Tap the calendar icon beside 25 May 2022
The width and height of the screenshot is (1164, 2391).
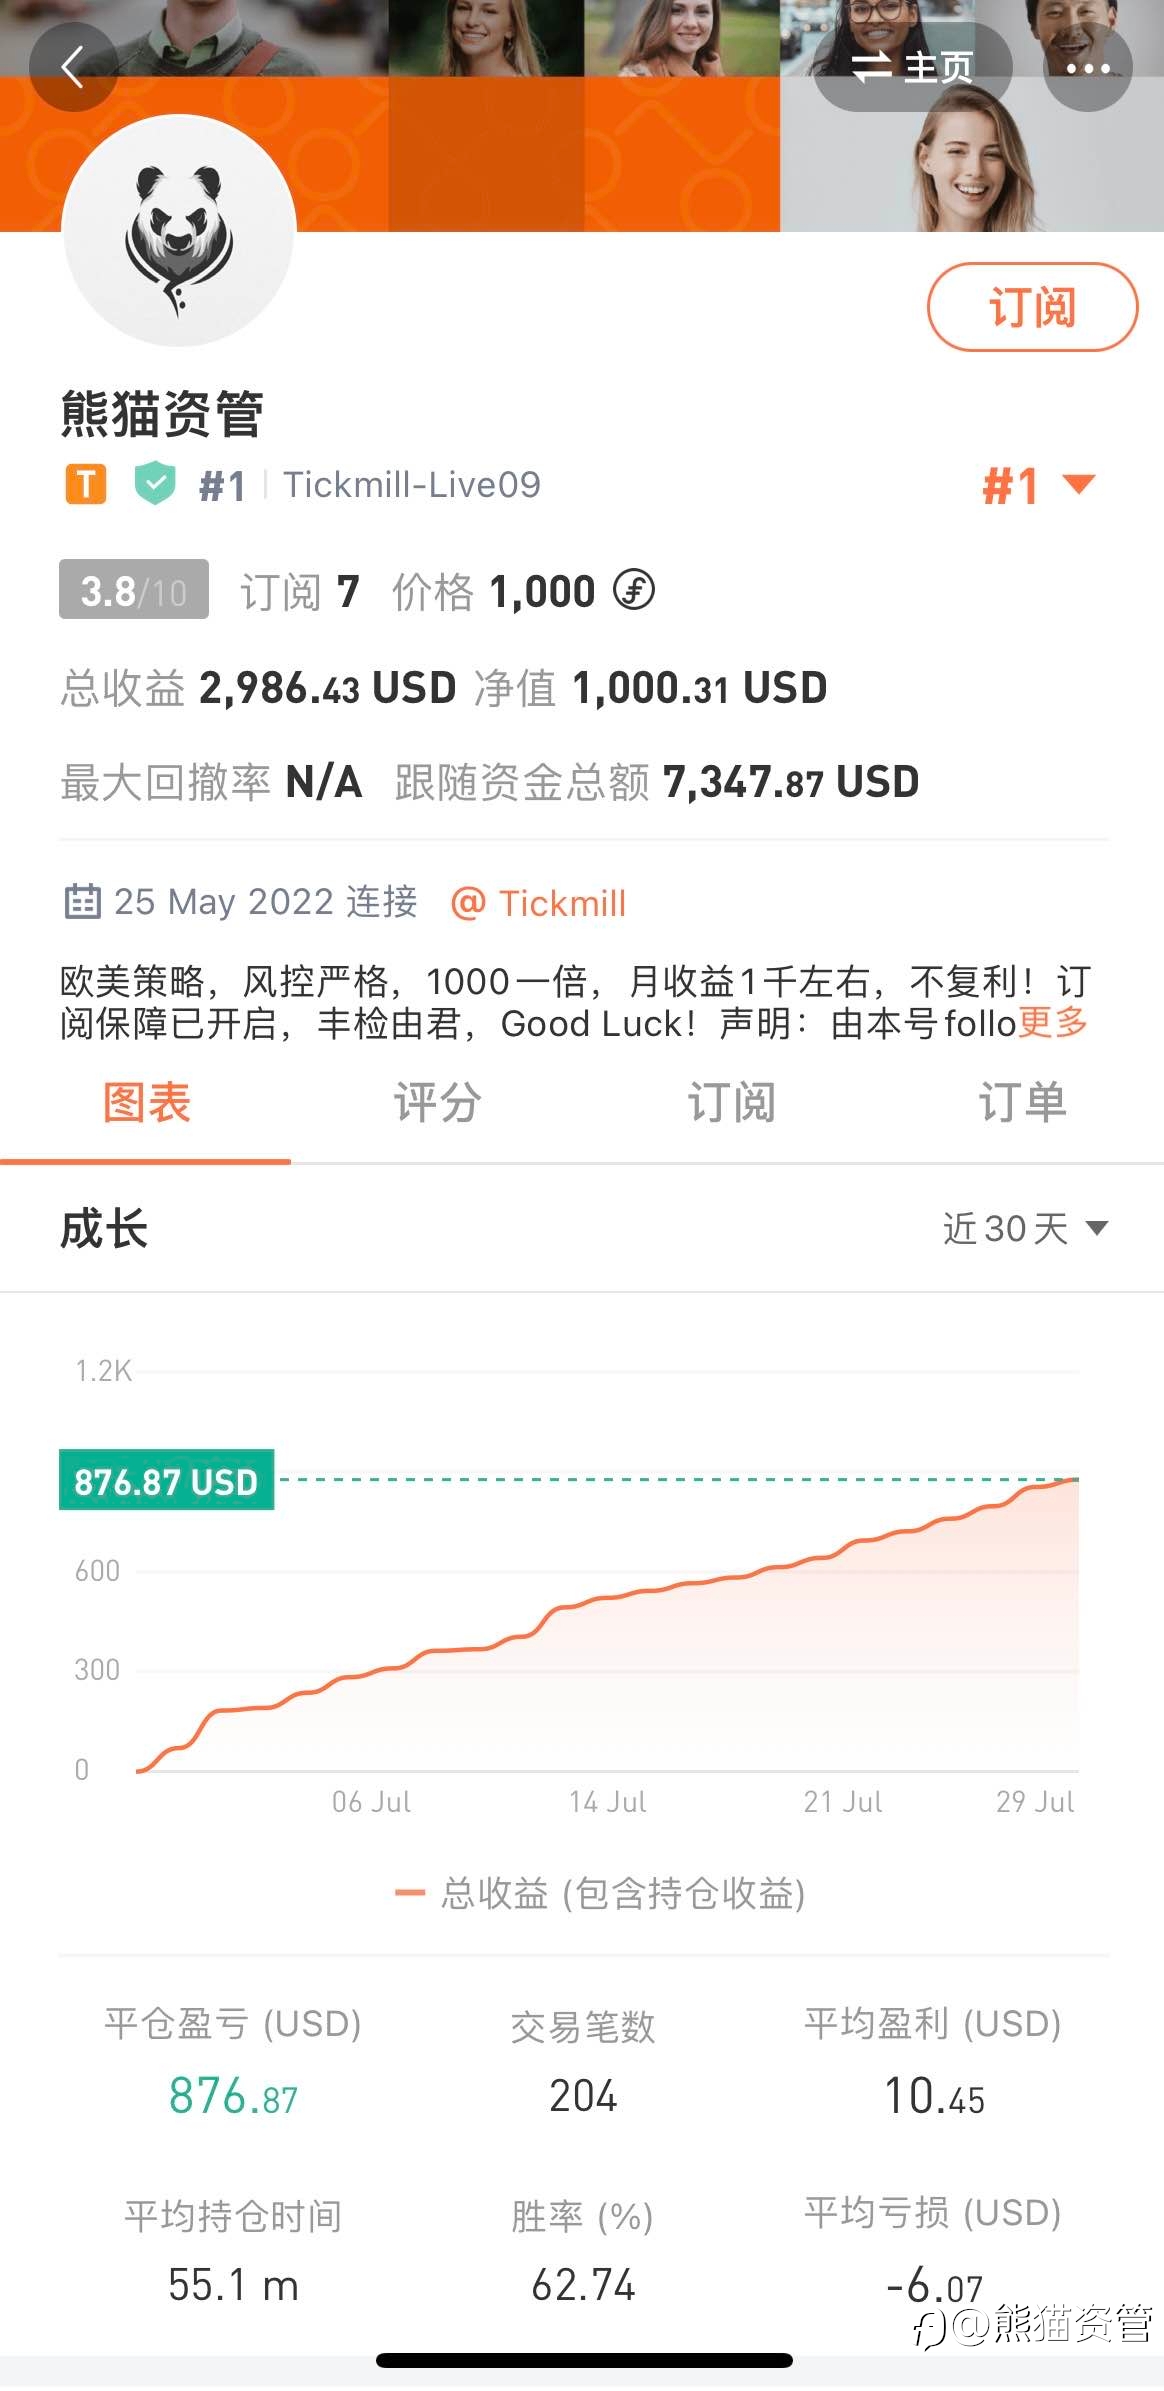pyautogui.click(x=82, y=902)
